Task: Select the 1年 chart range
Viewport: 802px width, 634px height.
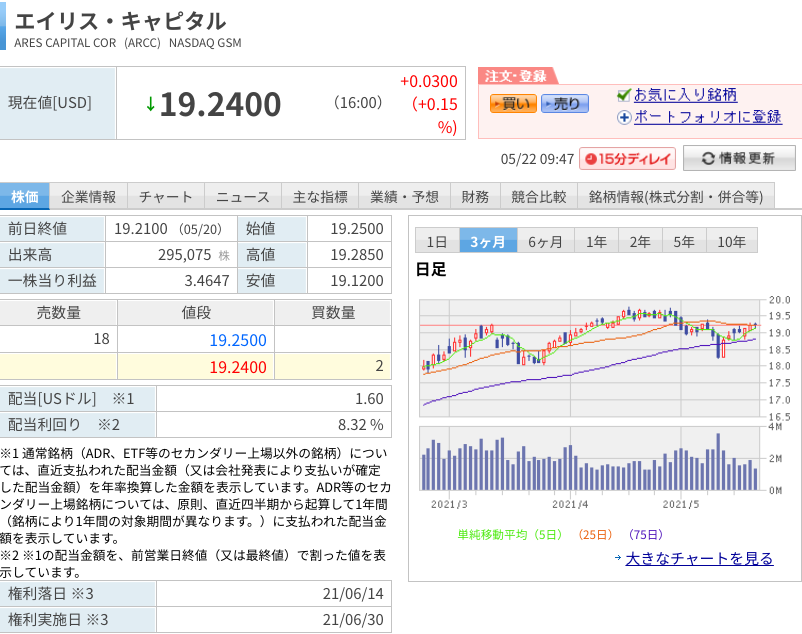Action: 596,241
